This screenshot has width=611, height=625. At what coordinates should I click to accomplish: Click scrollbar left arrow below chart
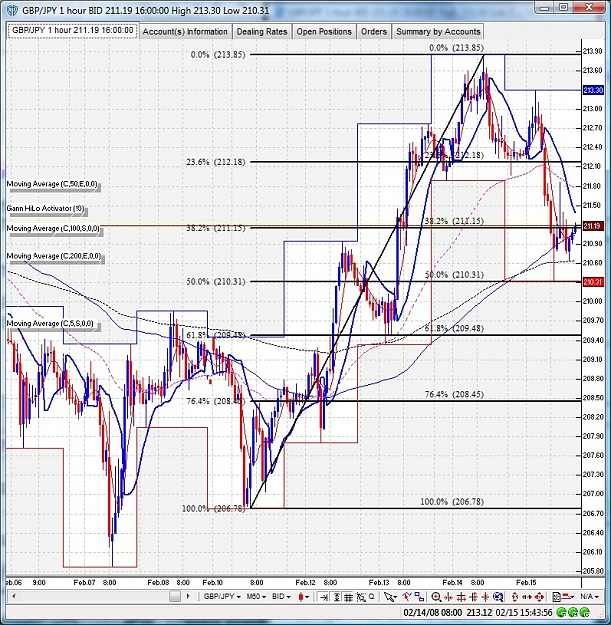pos(14,597)
